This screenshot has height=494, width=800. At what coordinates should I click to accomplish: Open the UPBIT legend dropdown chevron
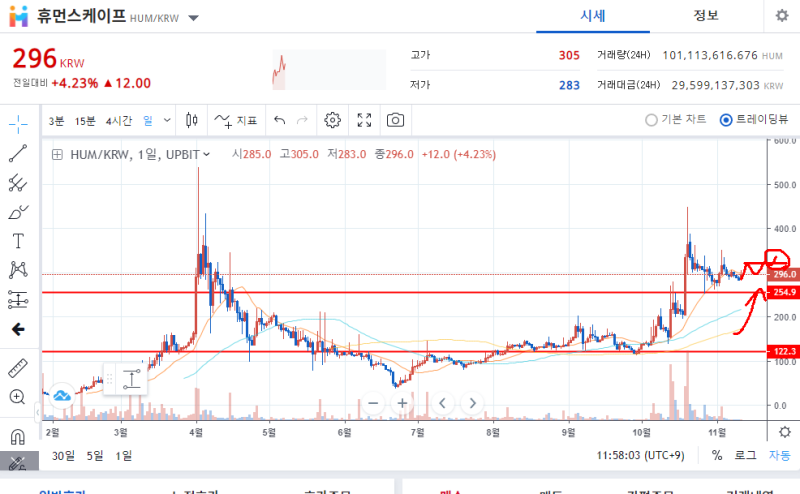[x=207, y=155]
